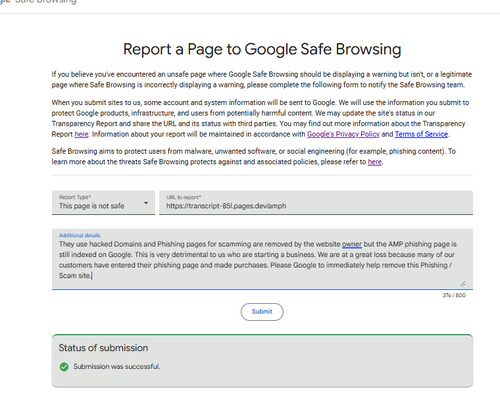Grab the text area resize handle
The height and width of the screenshot is (393, 500).
(x=463, y=284)
